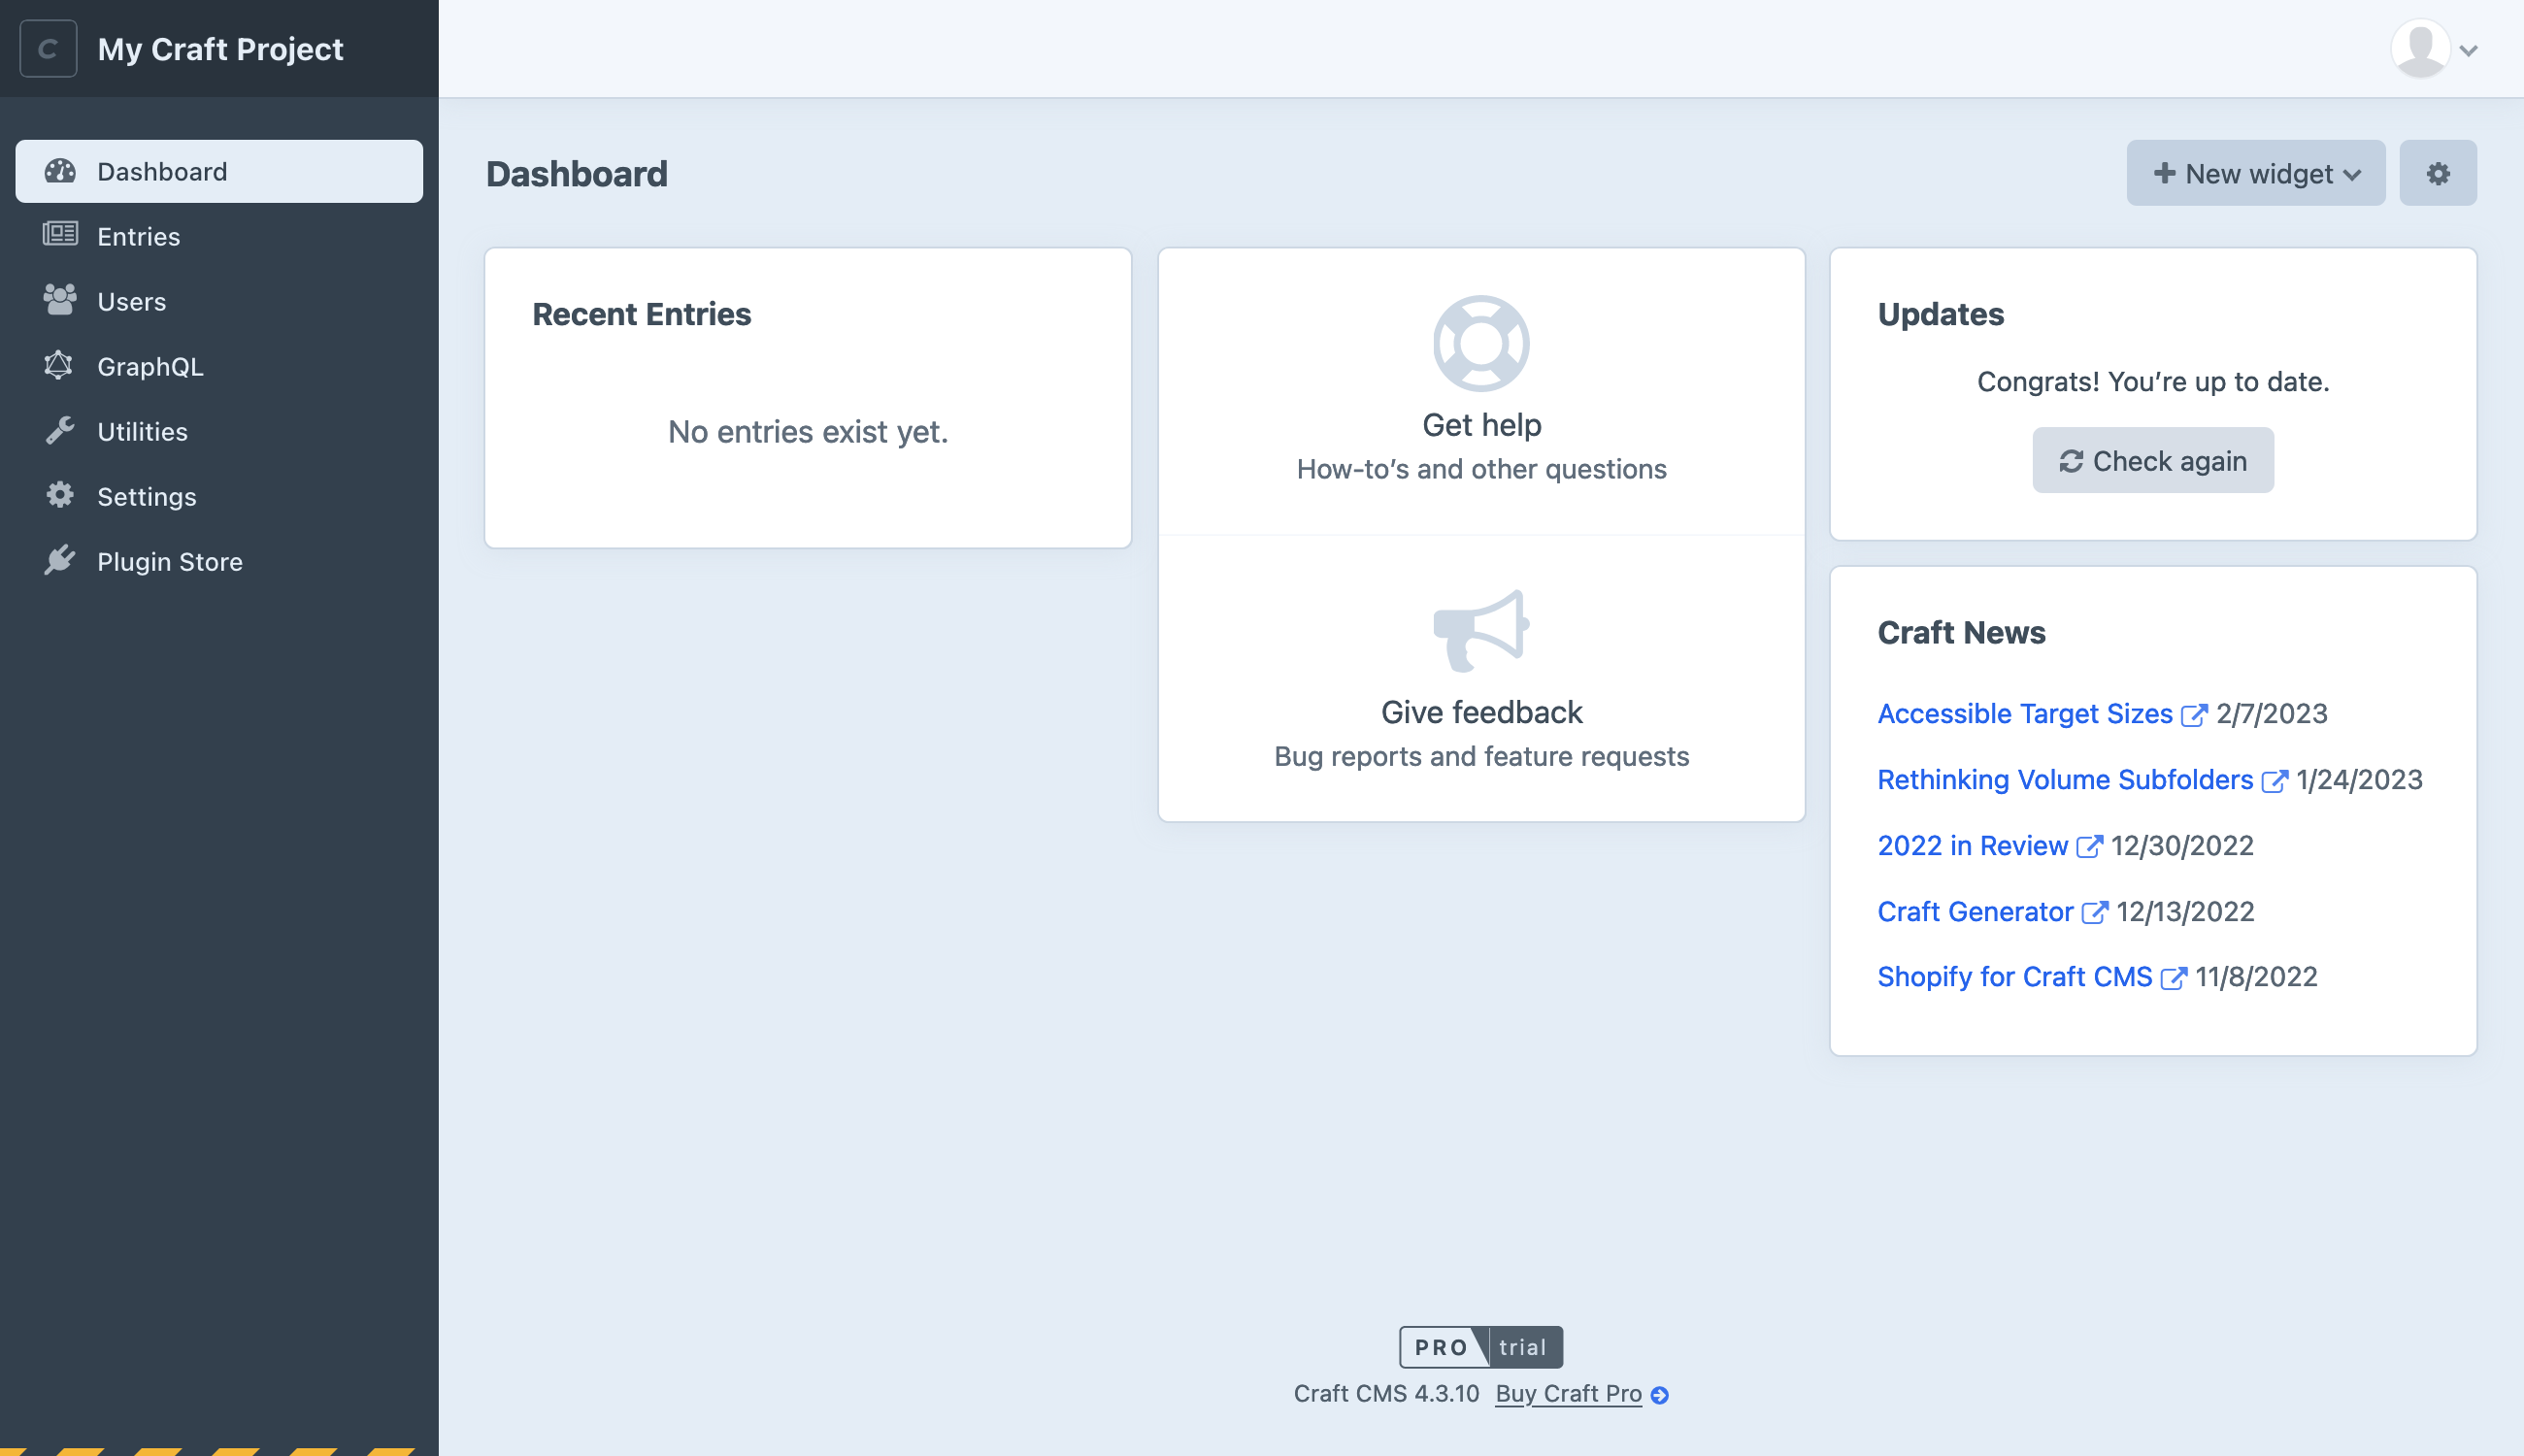Open Rethinking Volume Subfolders news link
2524x1456 pixels.
tap(2065, 779)
